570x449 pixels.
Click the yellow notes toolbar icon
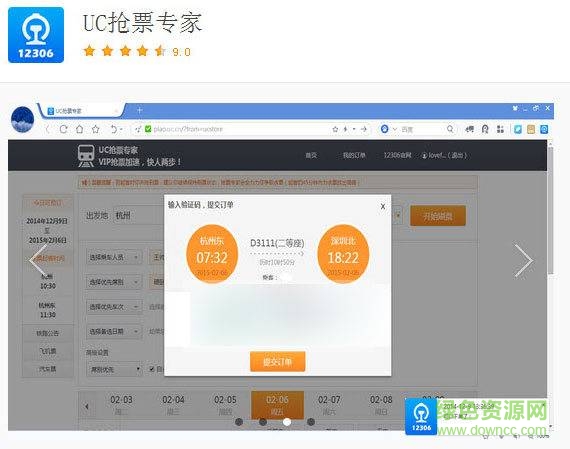point(531,129)
